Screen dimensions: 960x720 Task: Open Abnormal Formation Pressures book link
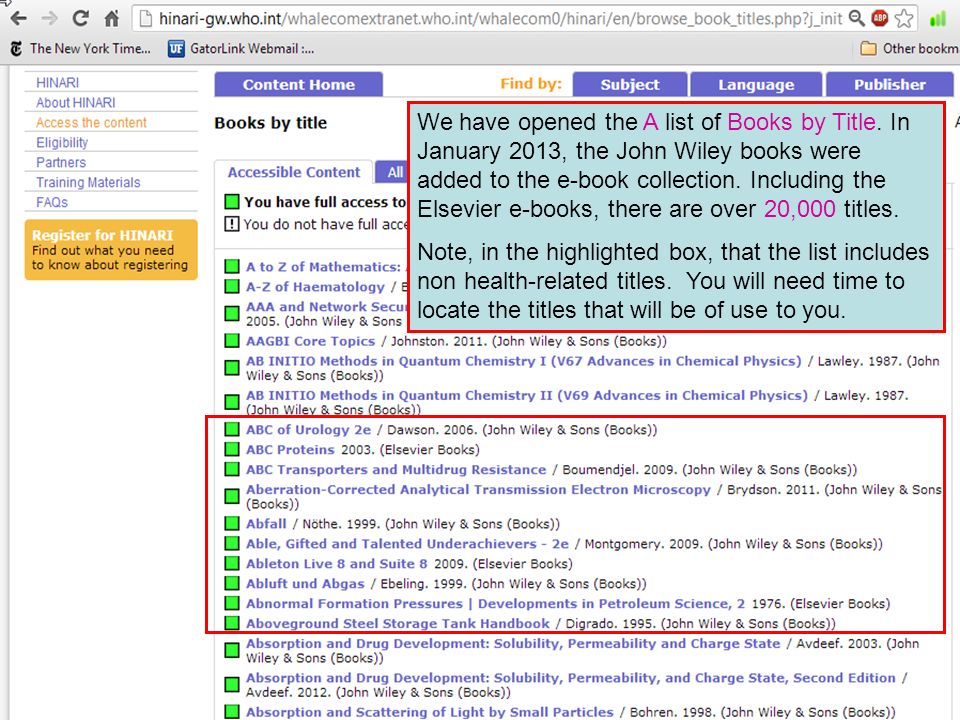coord(495,603)
